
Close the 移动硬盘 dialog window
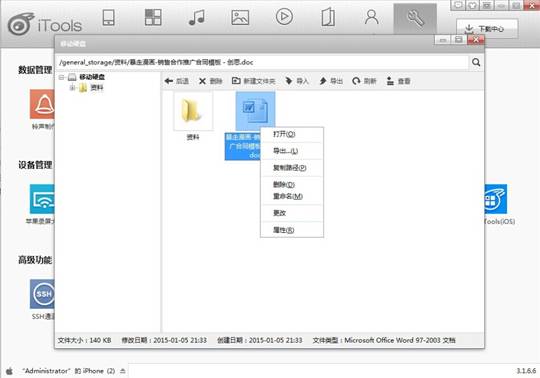476,40
